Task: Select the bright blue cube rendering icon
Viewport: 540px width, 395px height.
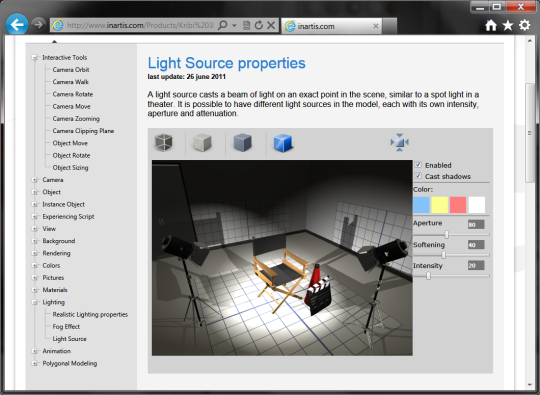Action: [x=283, y=143]
